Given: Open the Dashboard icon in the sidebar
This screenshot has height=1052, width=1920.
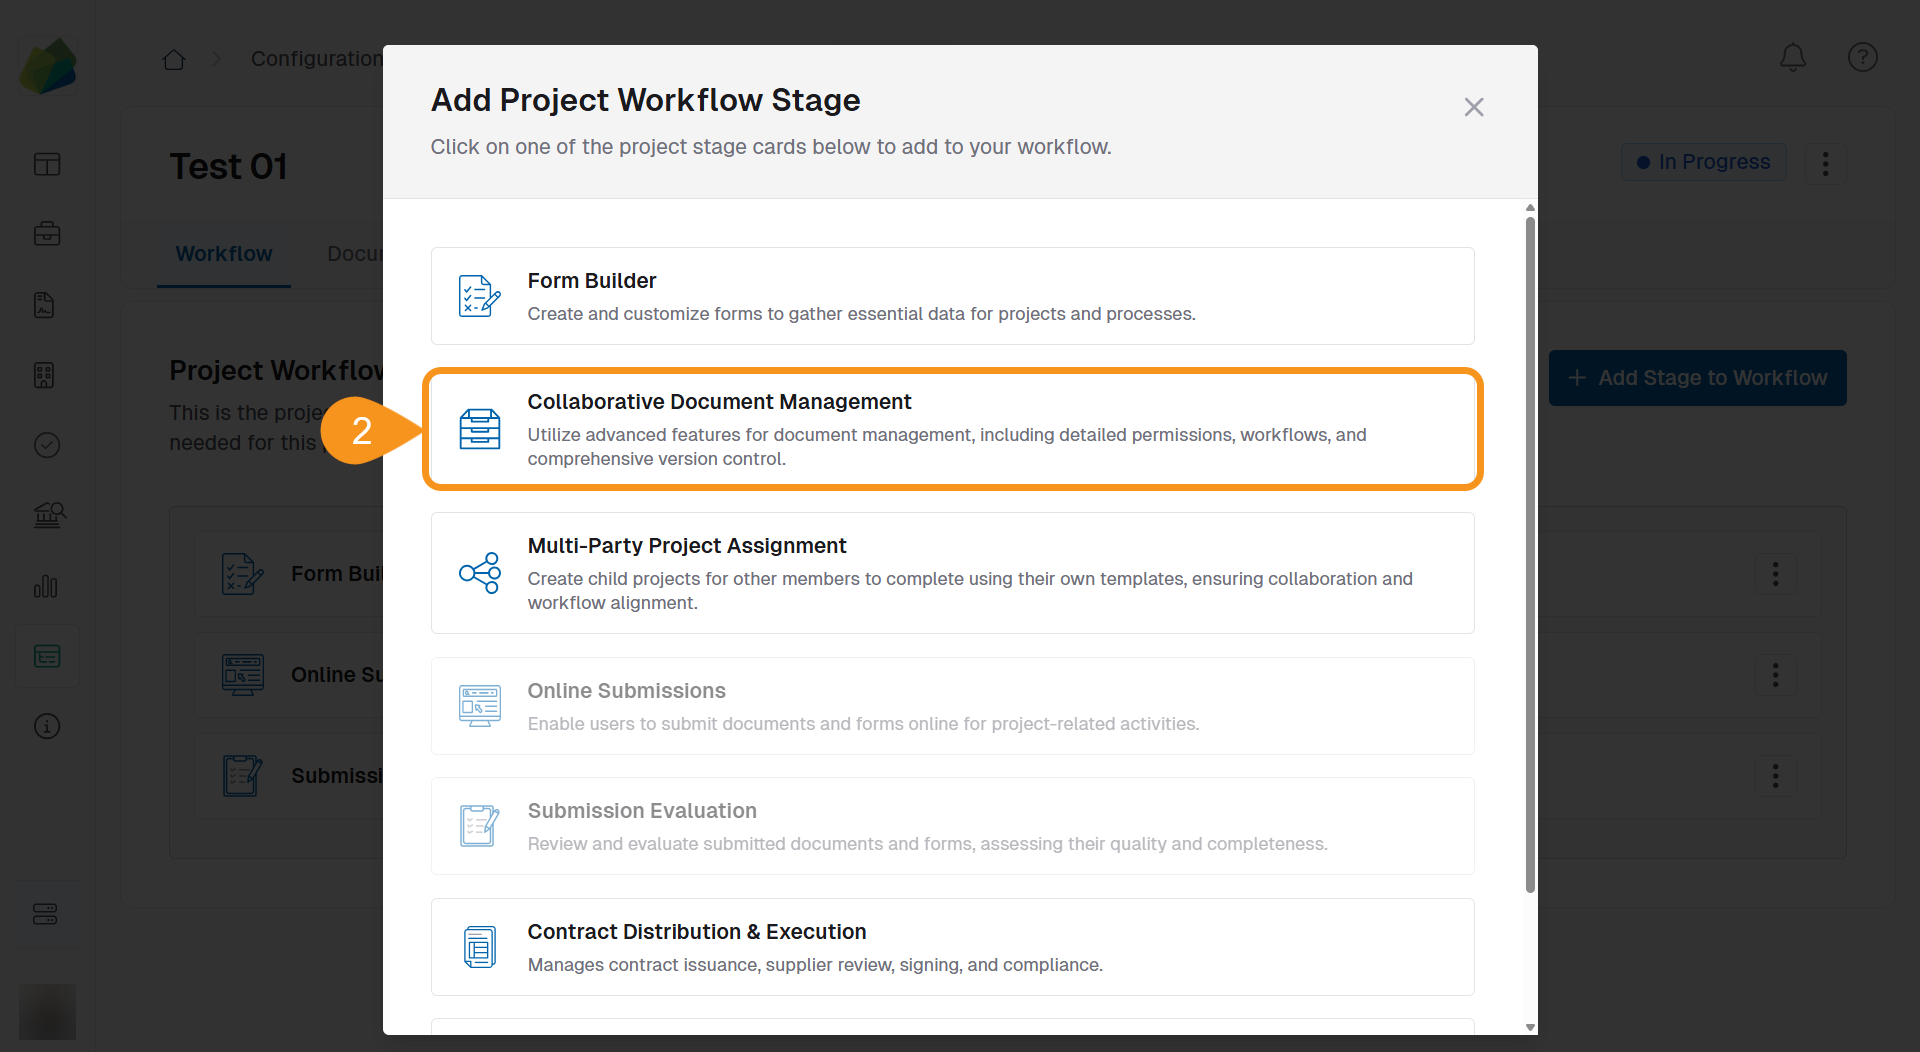Looking at the screenshot, I should coord(47,163).
